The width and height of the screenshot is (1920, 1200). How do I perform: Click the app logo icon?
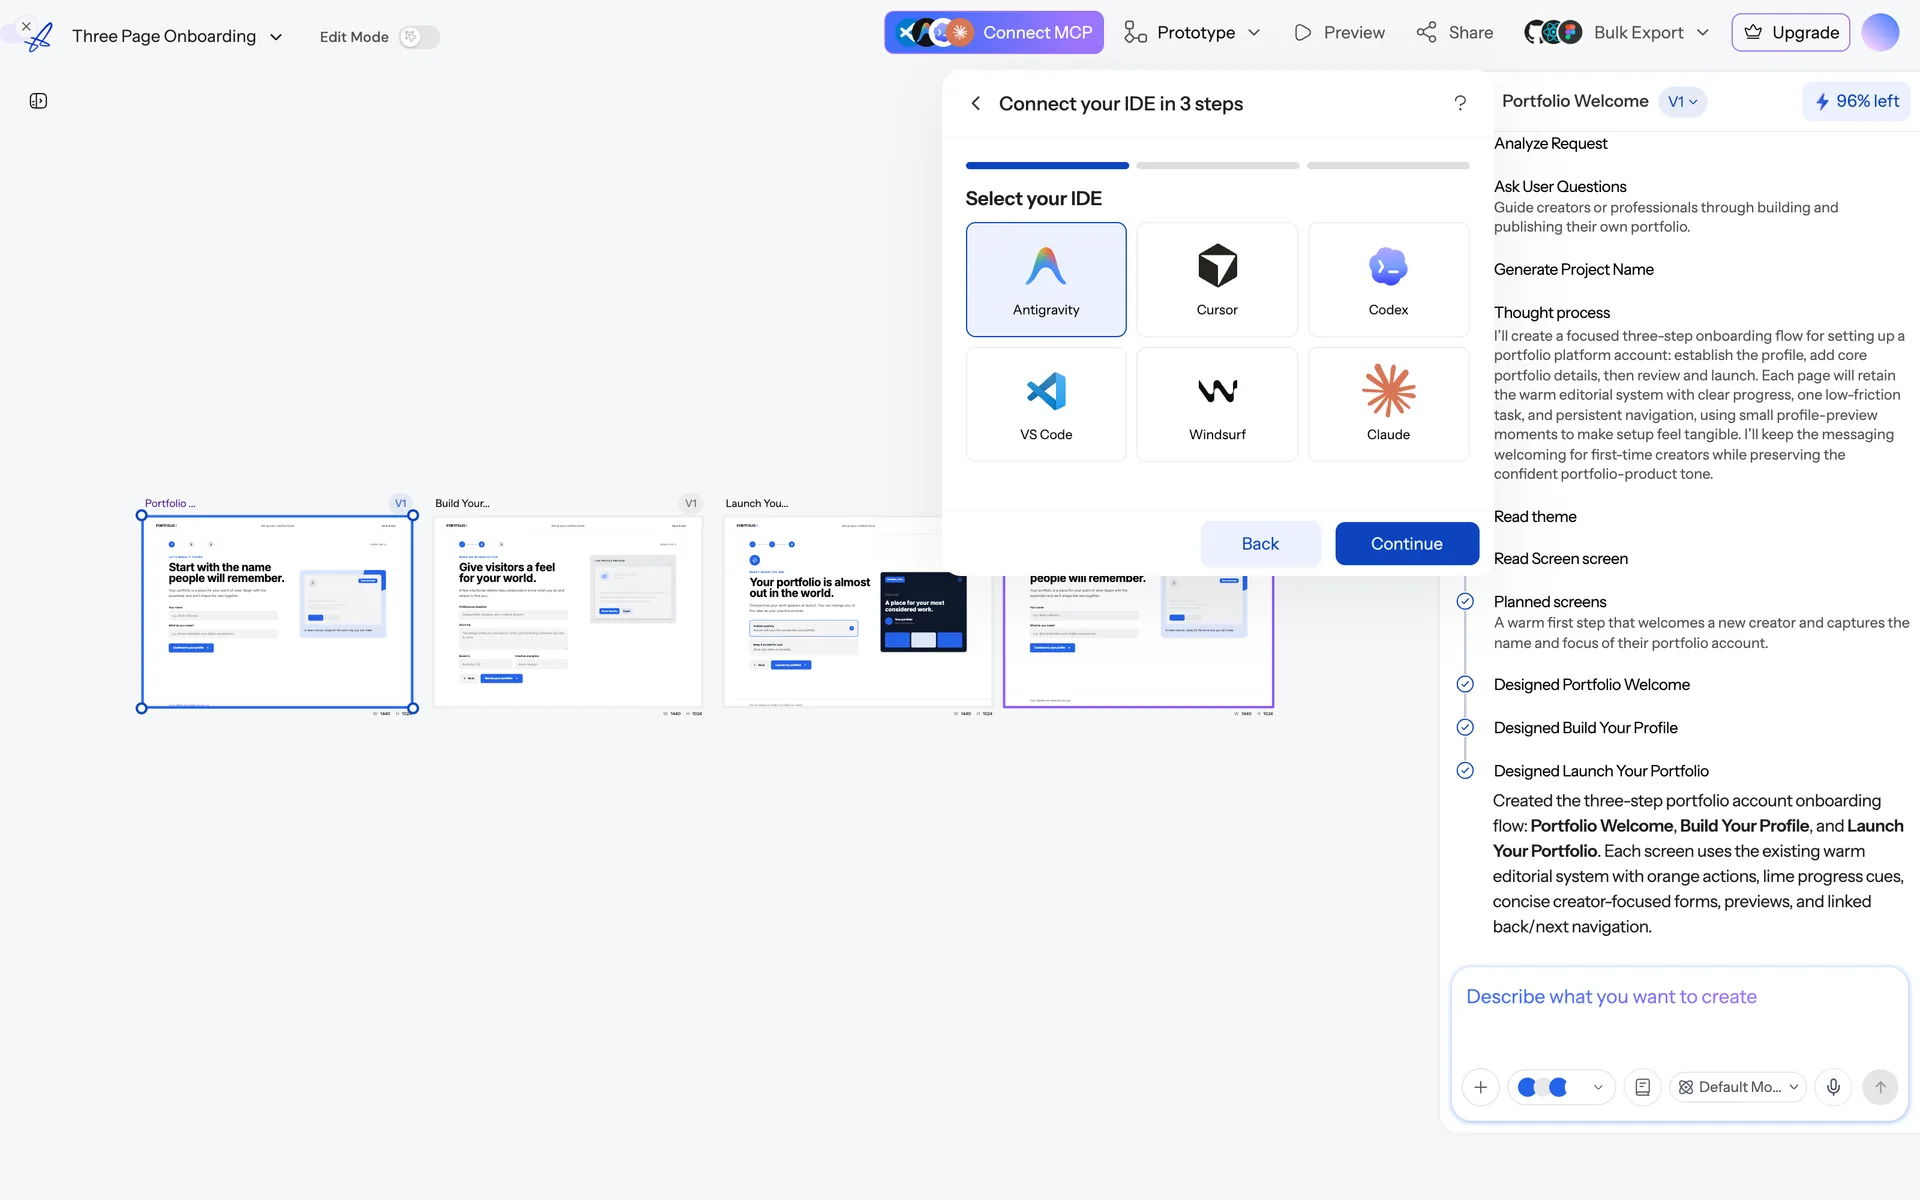39,36
